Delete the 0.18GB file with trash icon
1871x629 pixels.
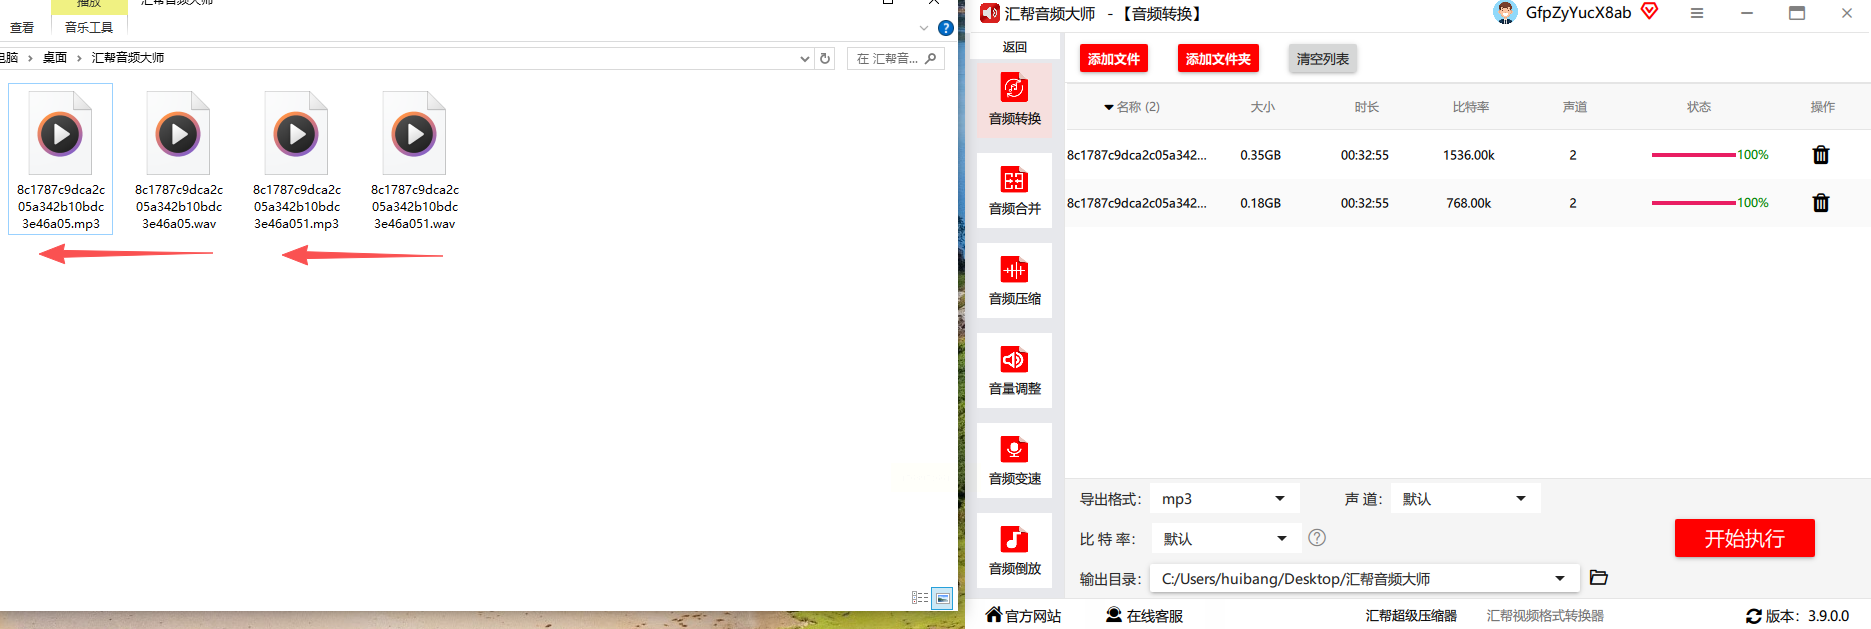click(1821, 203)
